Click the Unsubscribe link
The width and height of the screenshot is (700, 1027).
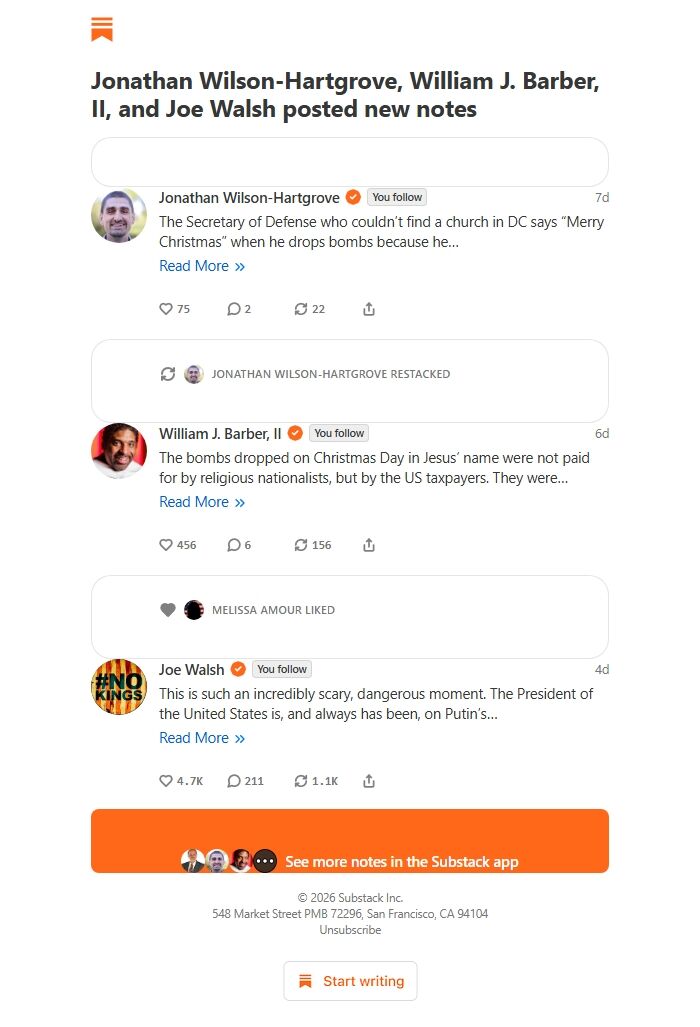349,930
